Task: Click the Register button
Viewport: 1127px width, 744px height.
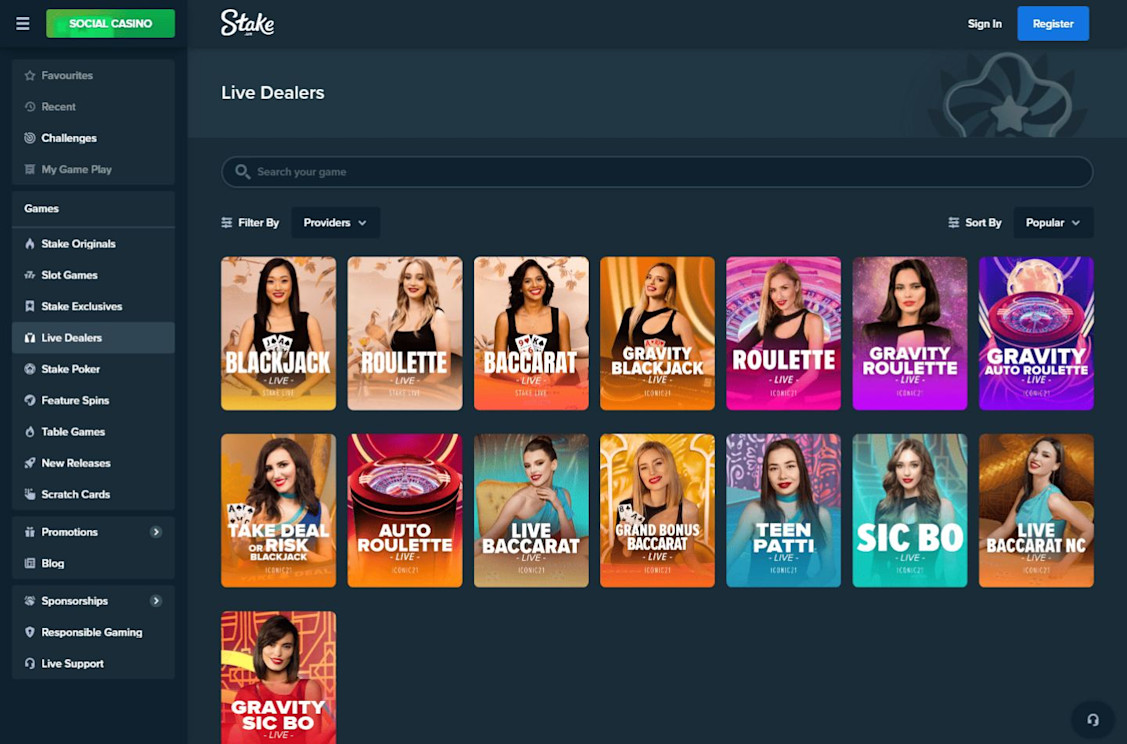Action: click(x=1053, y=24)
